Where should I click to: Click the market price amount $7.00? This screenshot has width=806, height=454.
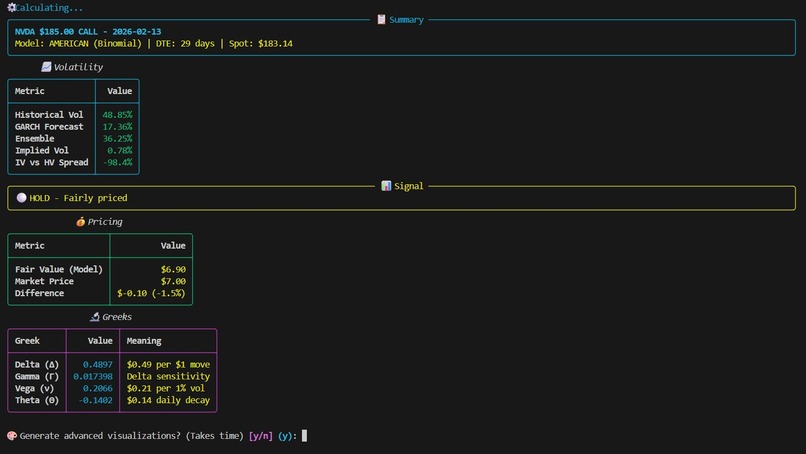pos(173,281)
